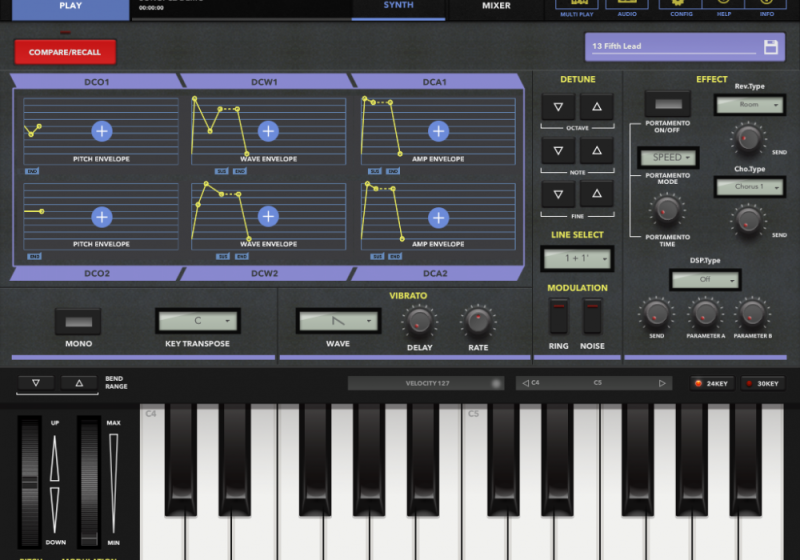
Task: Open DCW1 wave envelope editor plus icon
Action: tap(268, 131)
